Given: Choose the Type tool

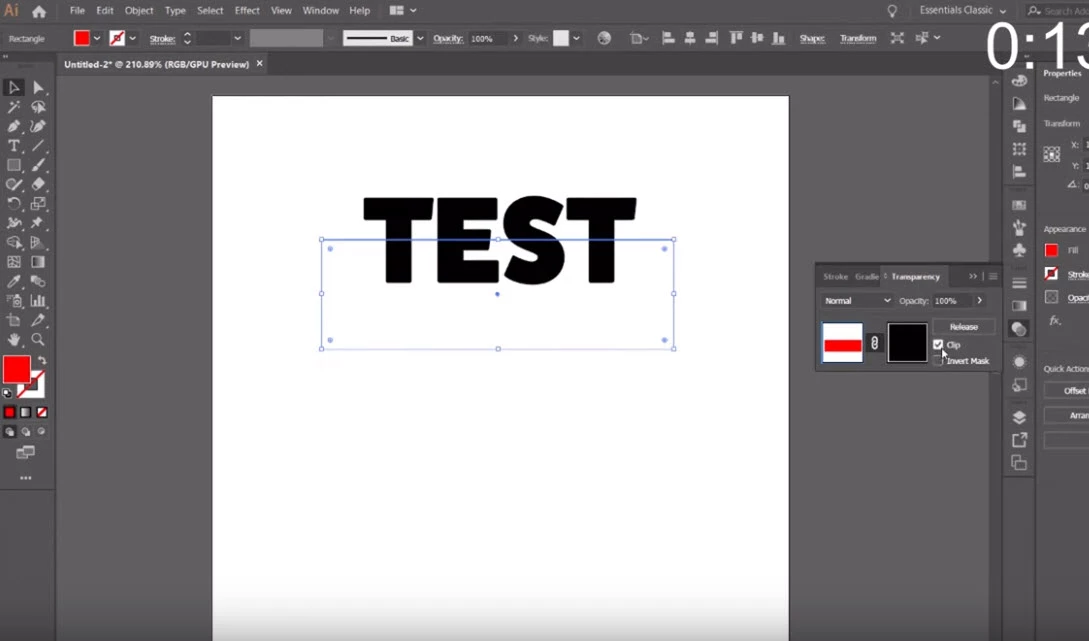Looking at the screenshot, I should point(13,146).
